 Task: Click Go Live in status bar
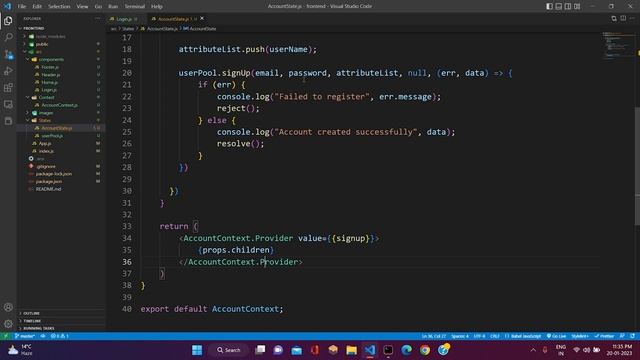[556, 336]
